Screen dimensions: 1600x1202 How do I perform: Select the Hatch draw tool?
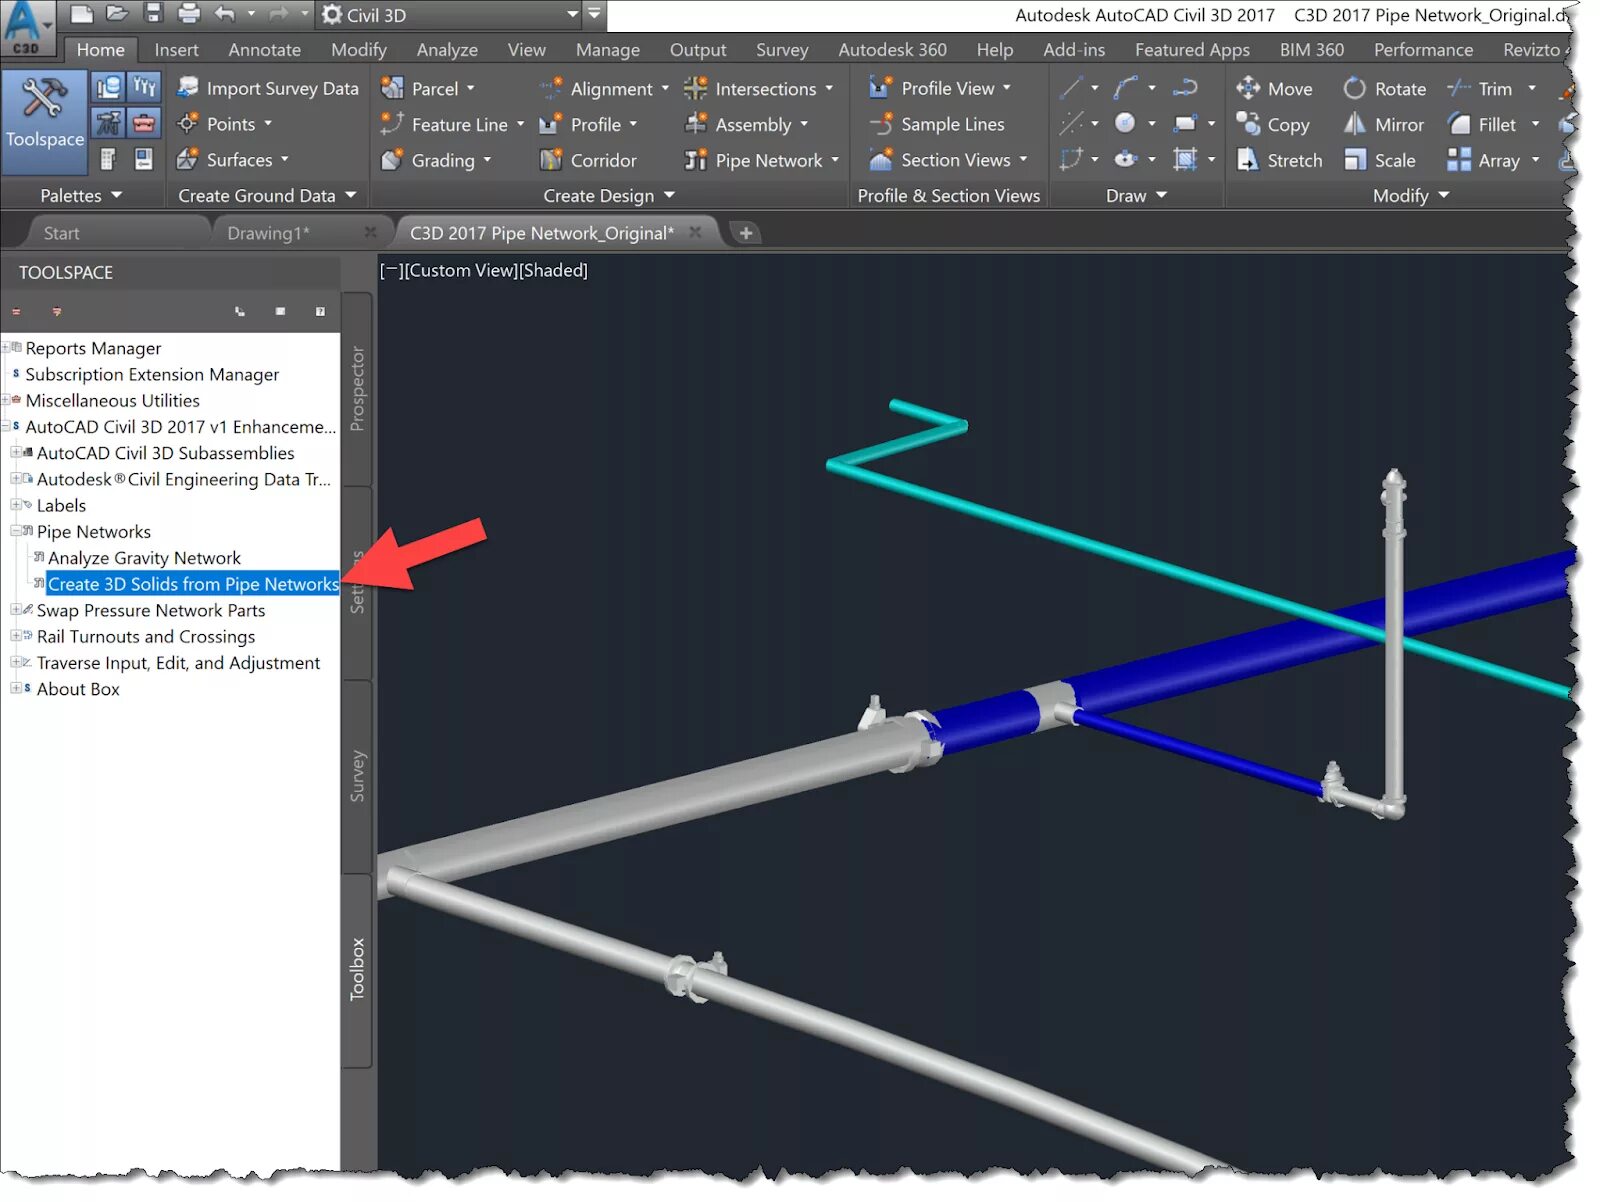pos(1185,160)
